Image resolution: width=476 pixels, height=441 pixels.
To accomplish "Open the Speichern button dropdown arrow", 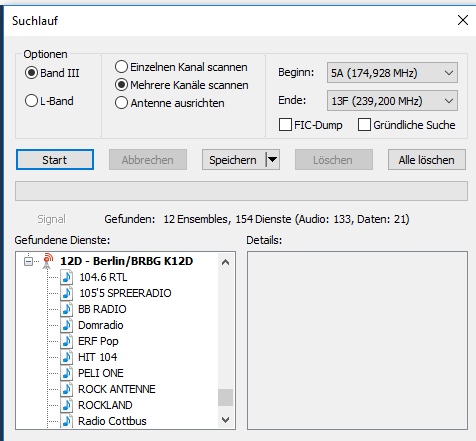I will (x=272, y=160).
